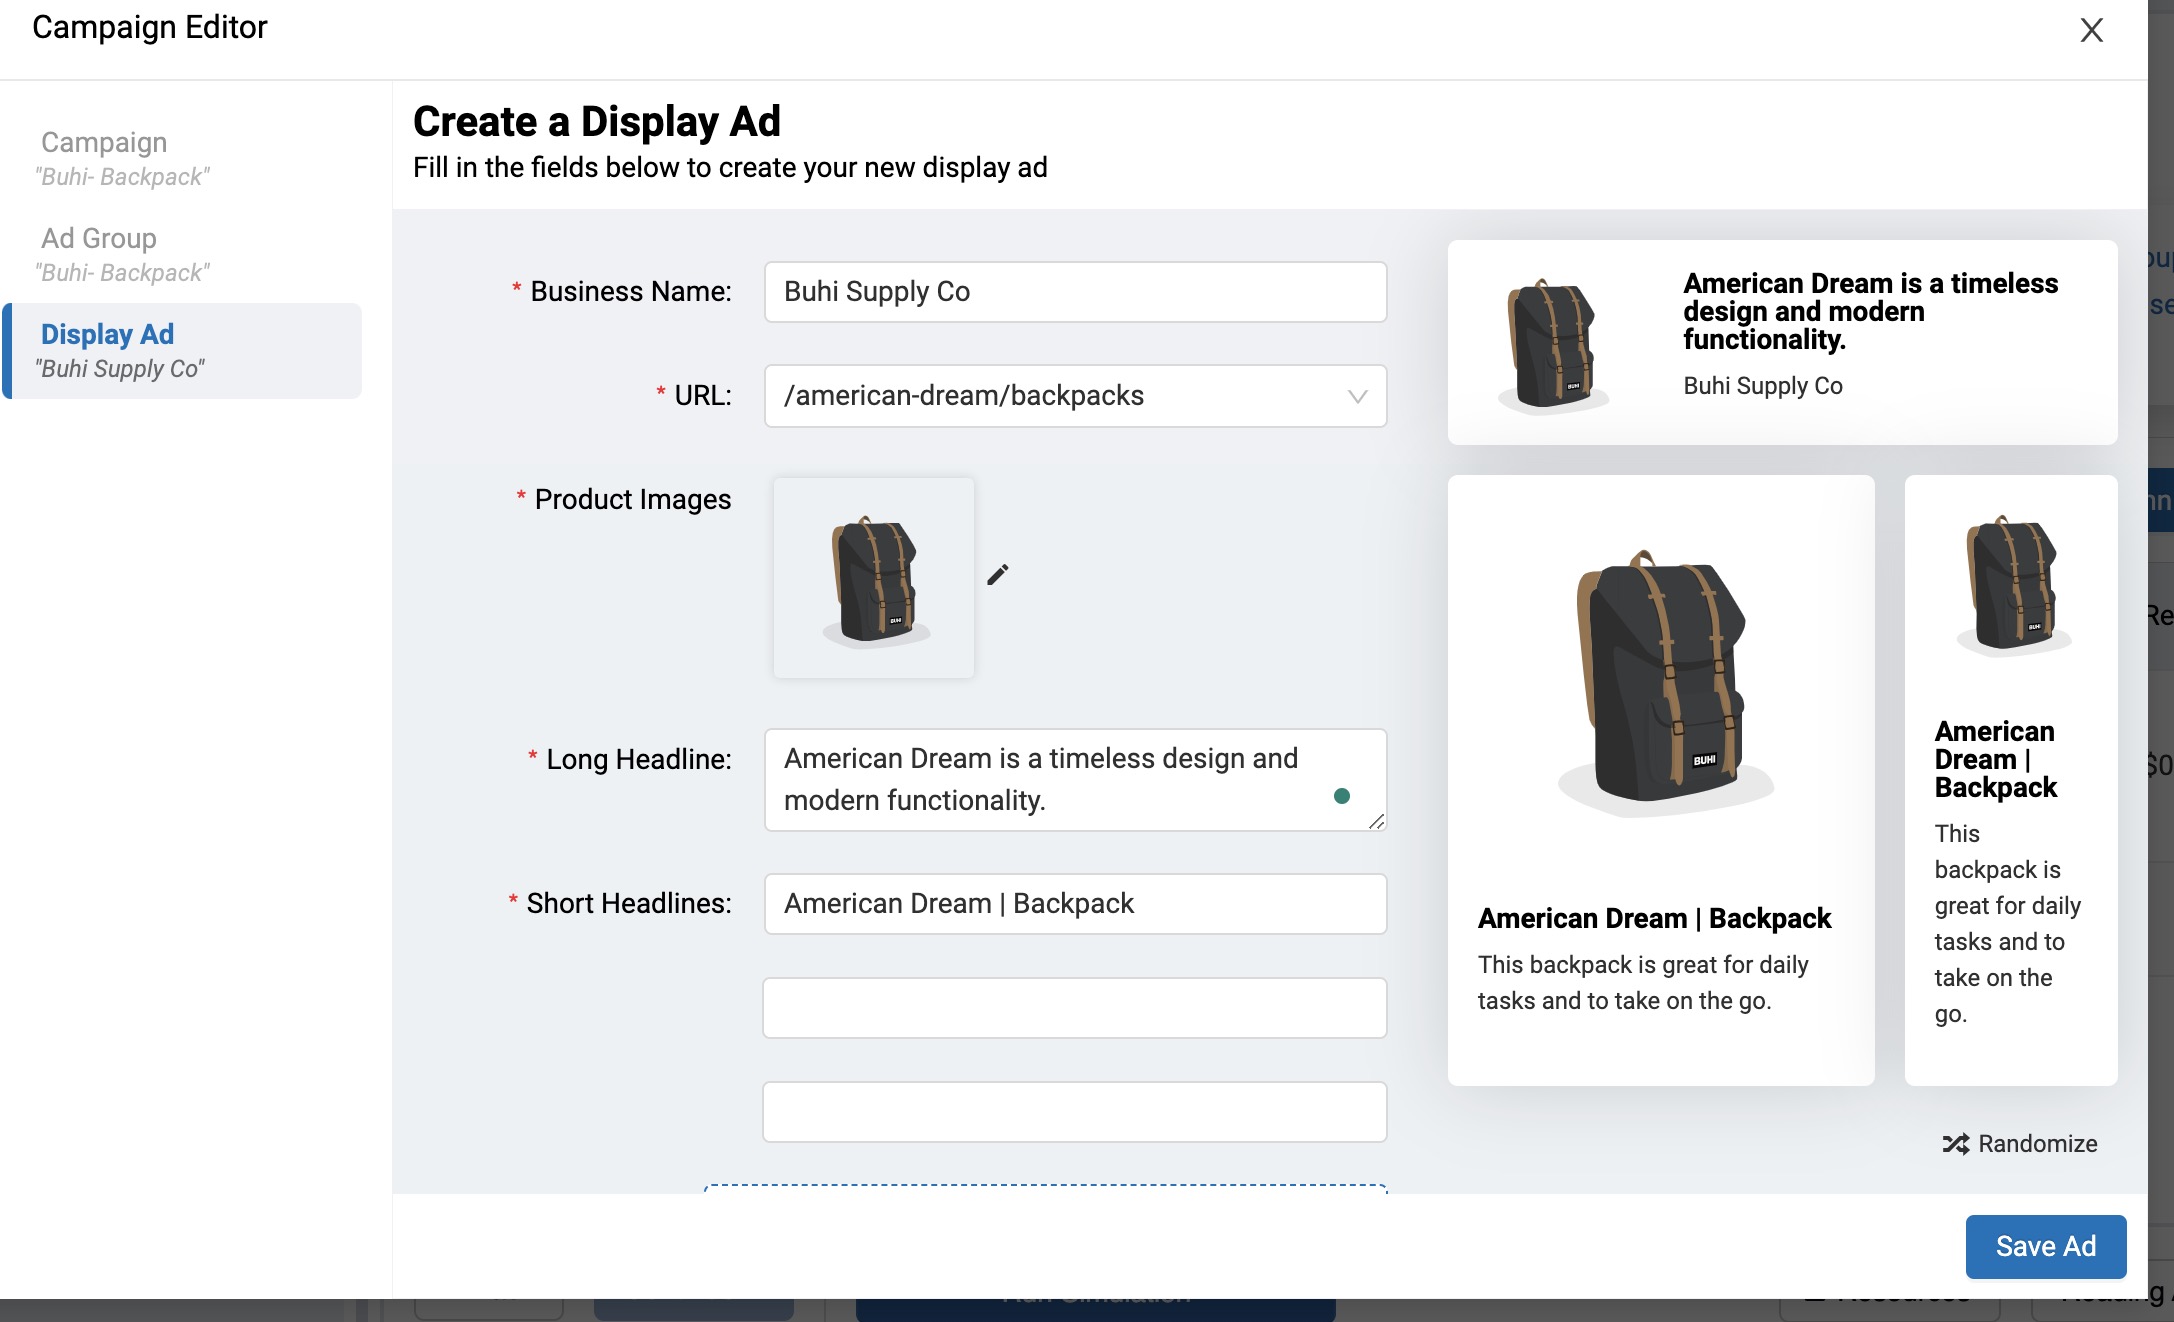Click inside the URL field
Viewport: 2174px width, 1322px height.
(x=1050, y=396)
